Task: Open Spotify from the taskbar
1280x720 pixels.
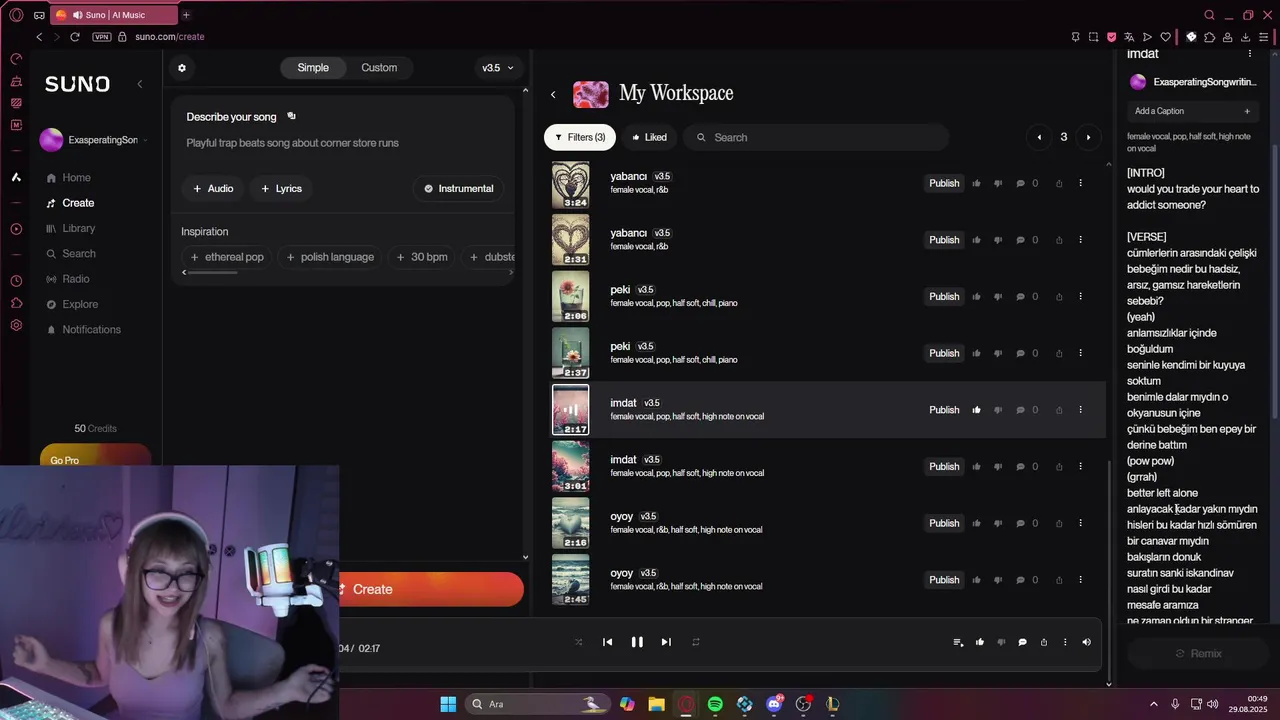Action: [x=715, y=704]
